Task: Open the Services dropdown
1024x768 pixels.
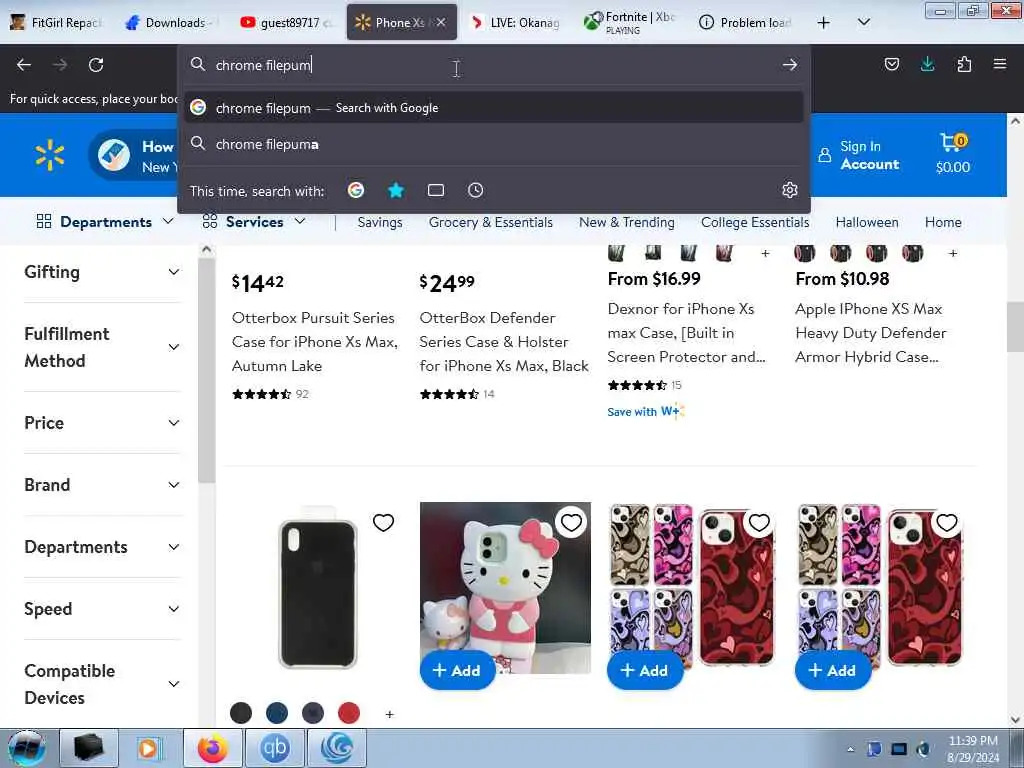Action: pyautogui.click(x=254, y=221)
